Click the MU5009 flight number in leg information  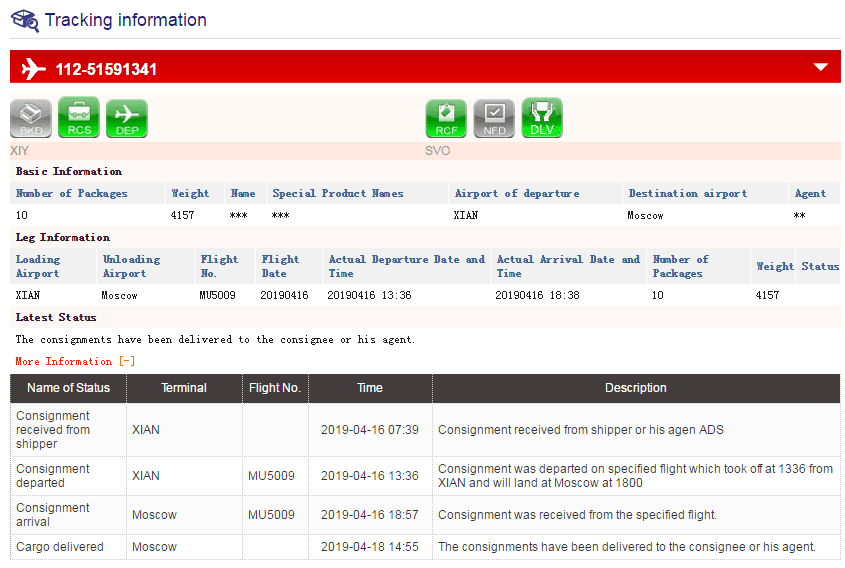click(218, 296)
